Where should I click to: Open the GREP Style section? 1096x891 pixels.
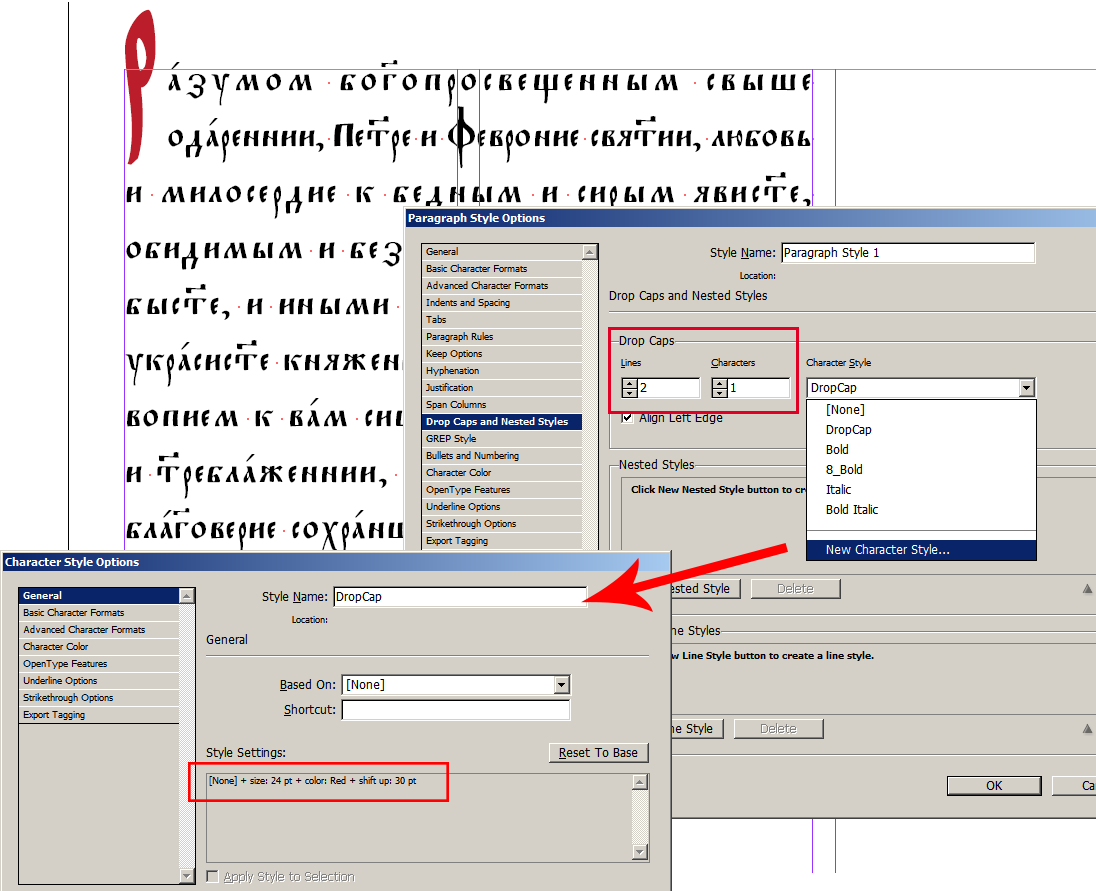[x=502, y=439]
